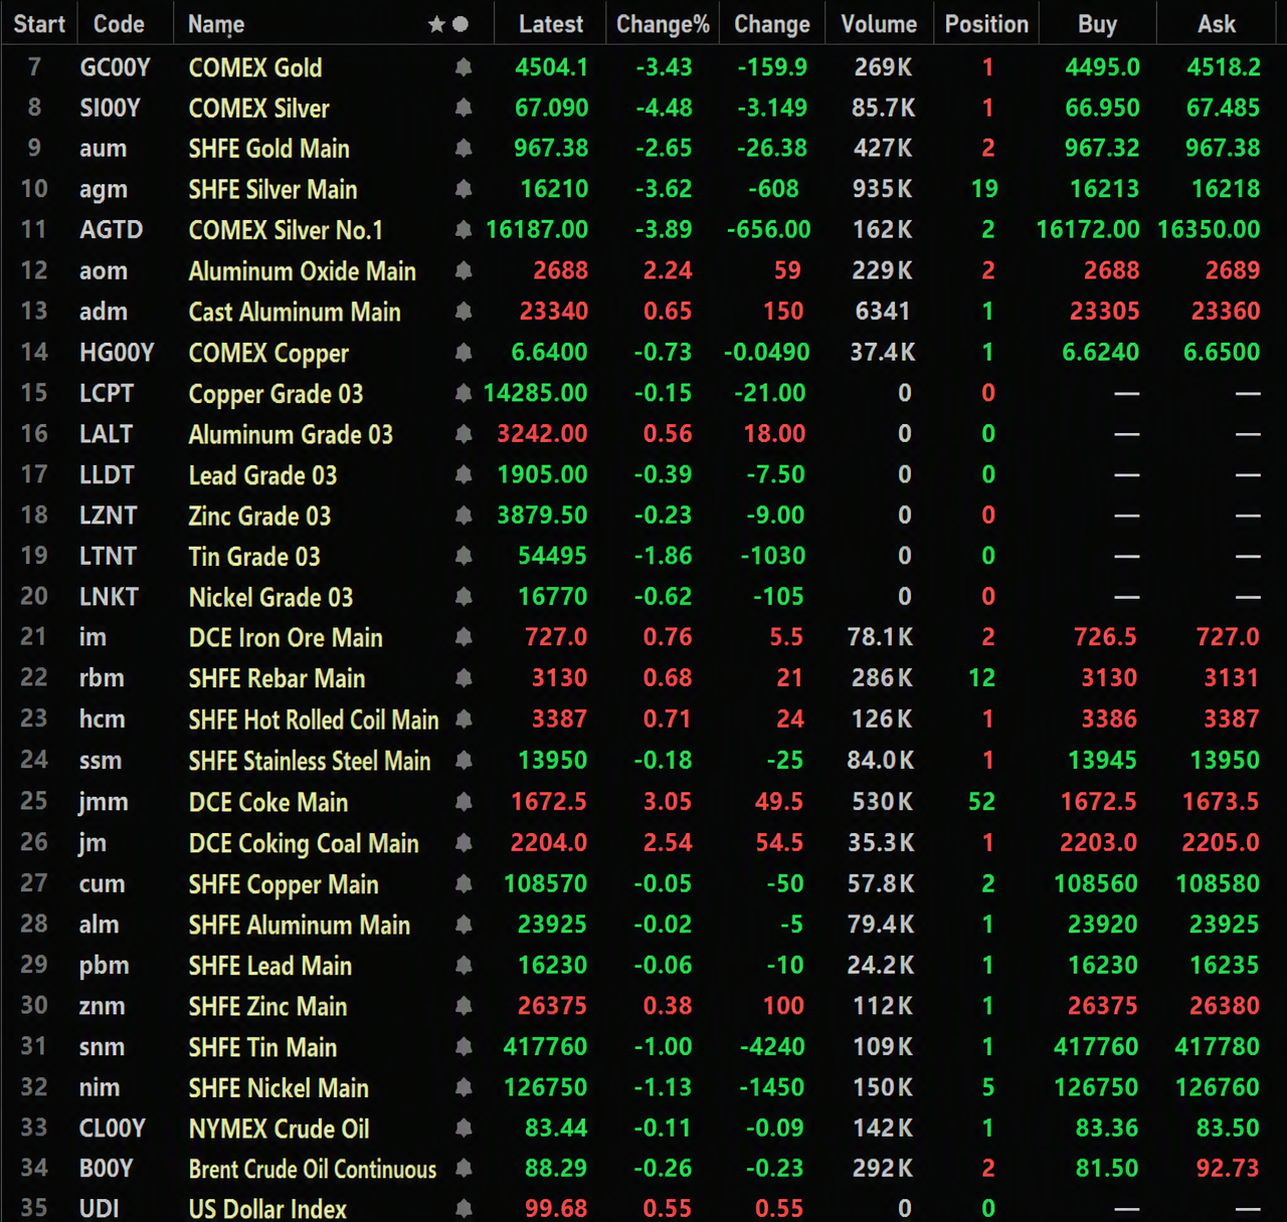Set an alert bell for DCE Iron Ore Main
The image size is (1287, 1222).
[463, 638]
